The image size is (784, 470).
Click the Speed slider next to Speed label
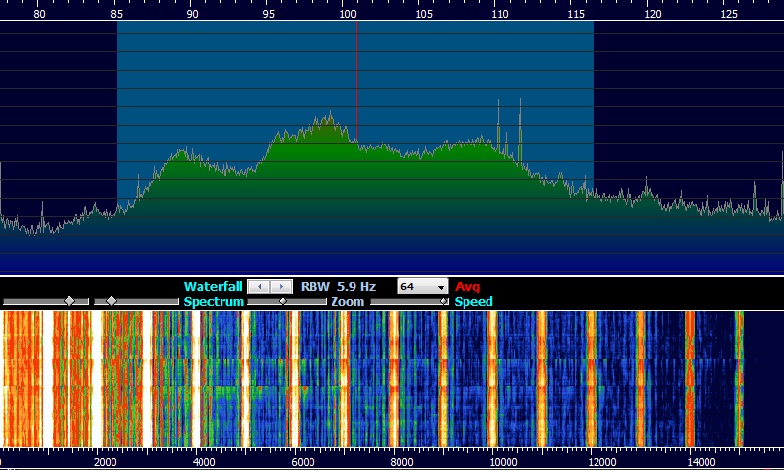410,302
